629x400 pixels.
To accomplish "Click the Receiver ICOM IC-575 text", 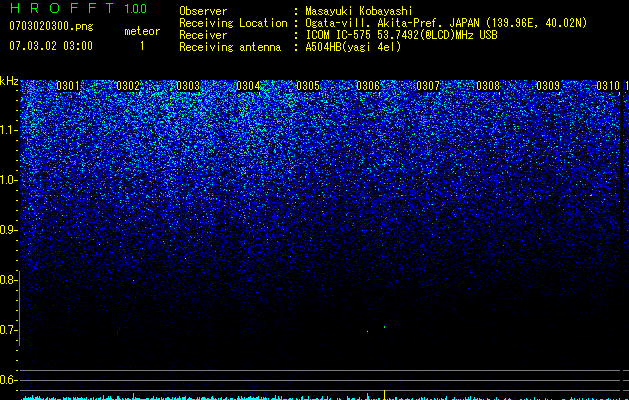I will tap(401, 35).
